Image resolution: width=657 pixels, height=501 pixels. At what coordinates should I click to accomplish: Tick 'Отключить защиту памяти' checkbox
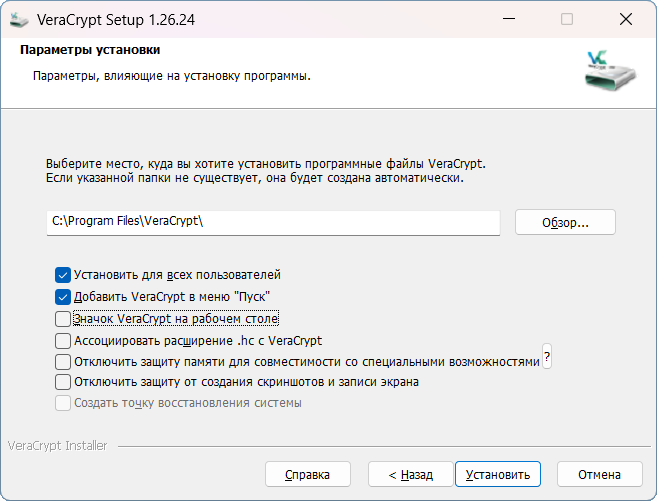(x=63, y=361)
